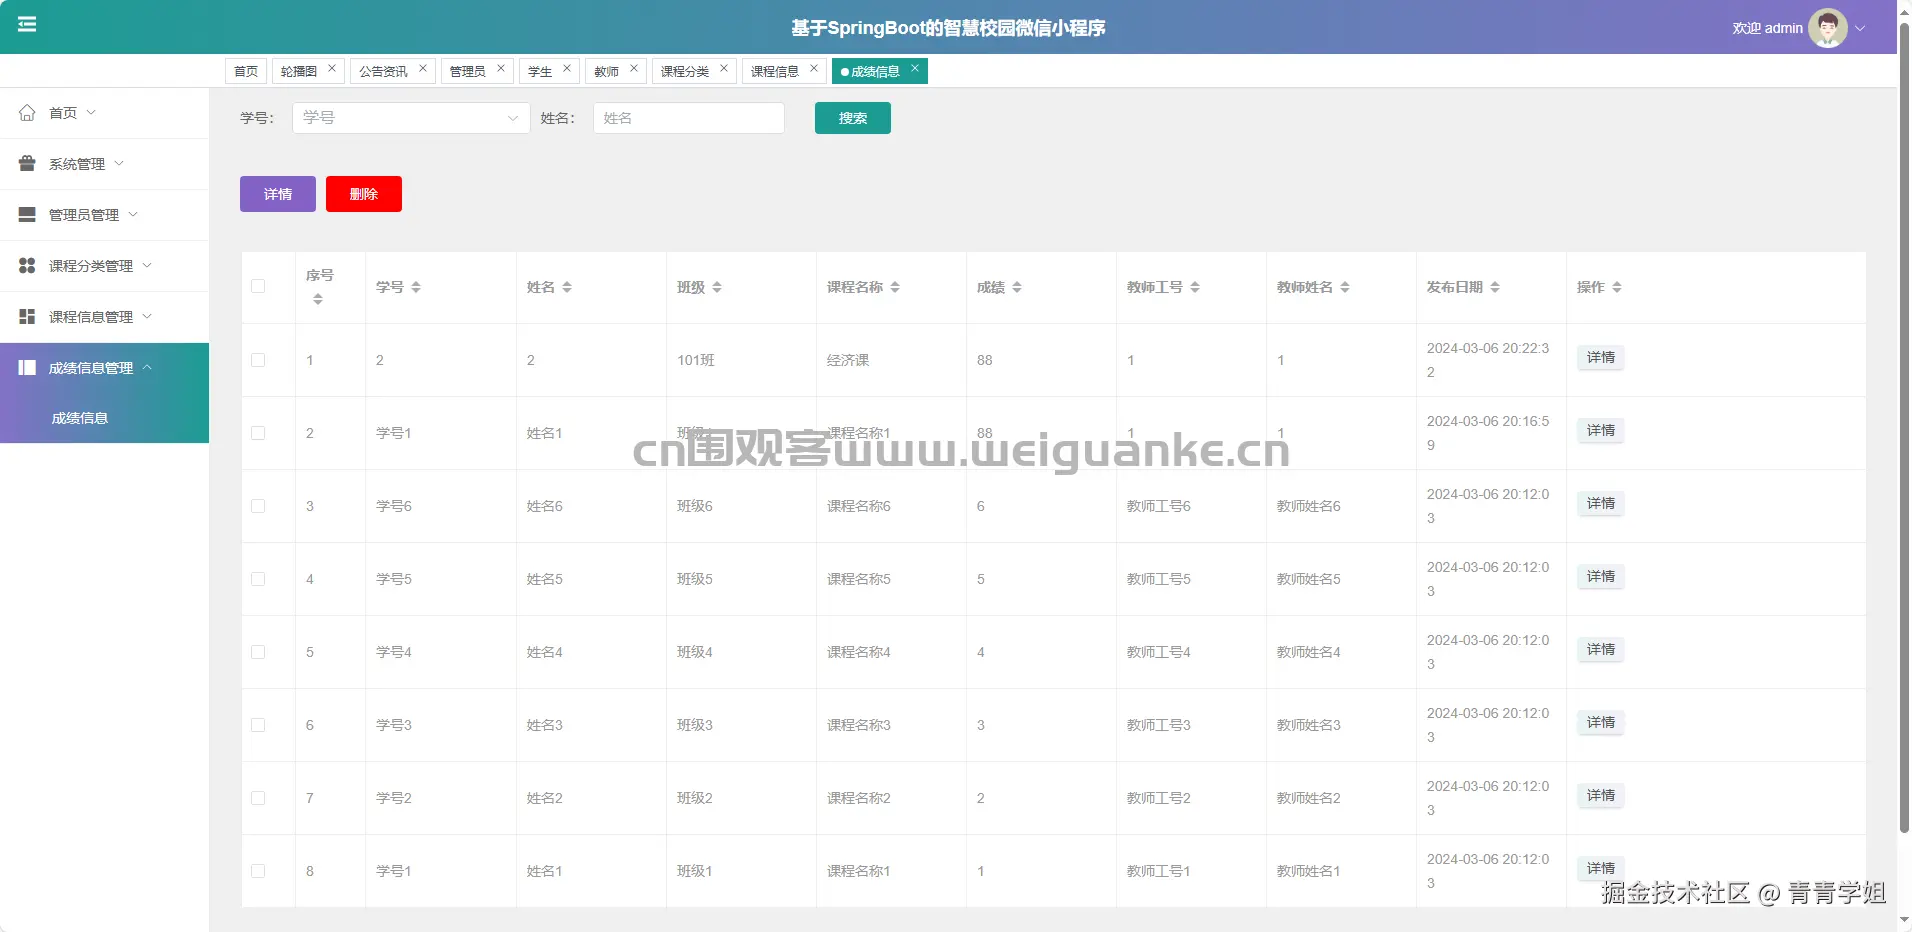Check the row with course 经济课
This screenshot has height=932, width=1912.
click(x=258, y=360)
